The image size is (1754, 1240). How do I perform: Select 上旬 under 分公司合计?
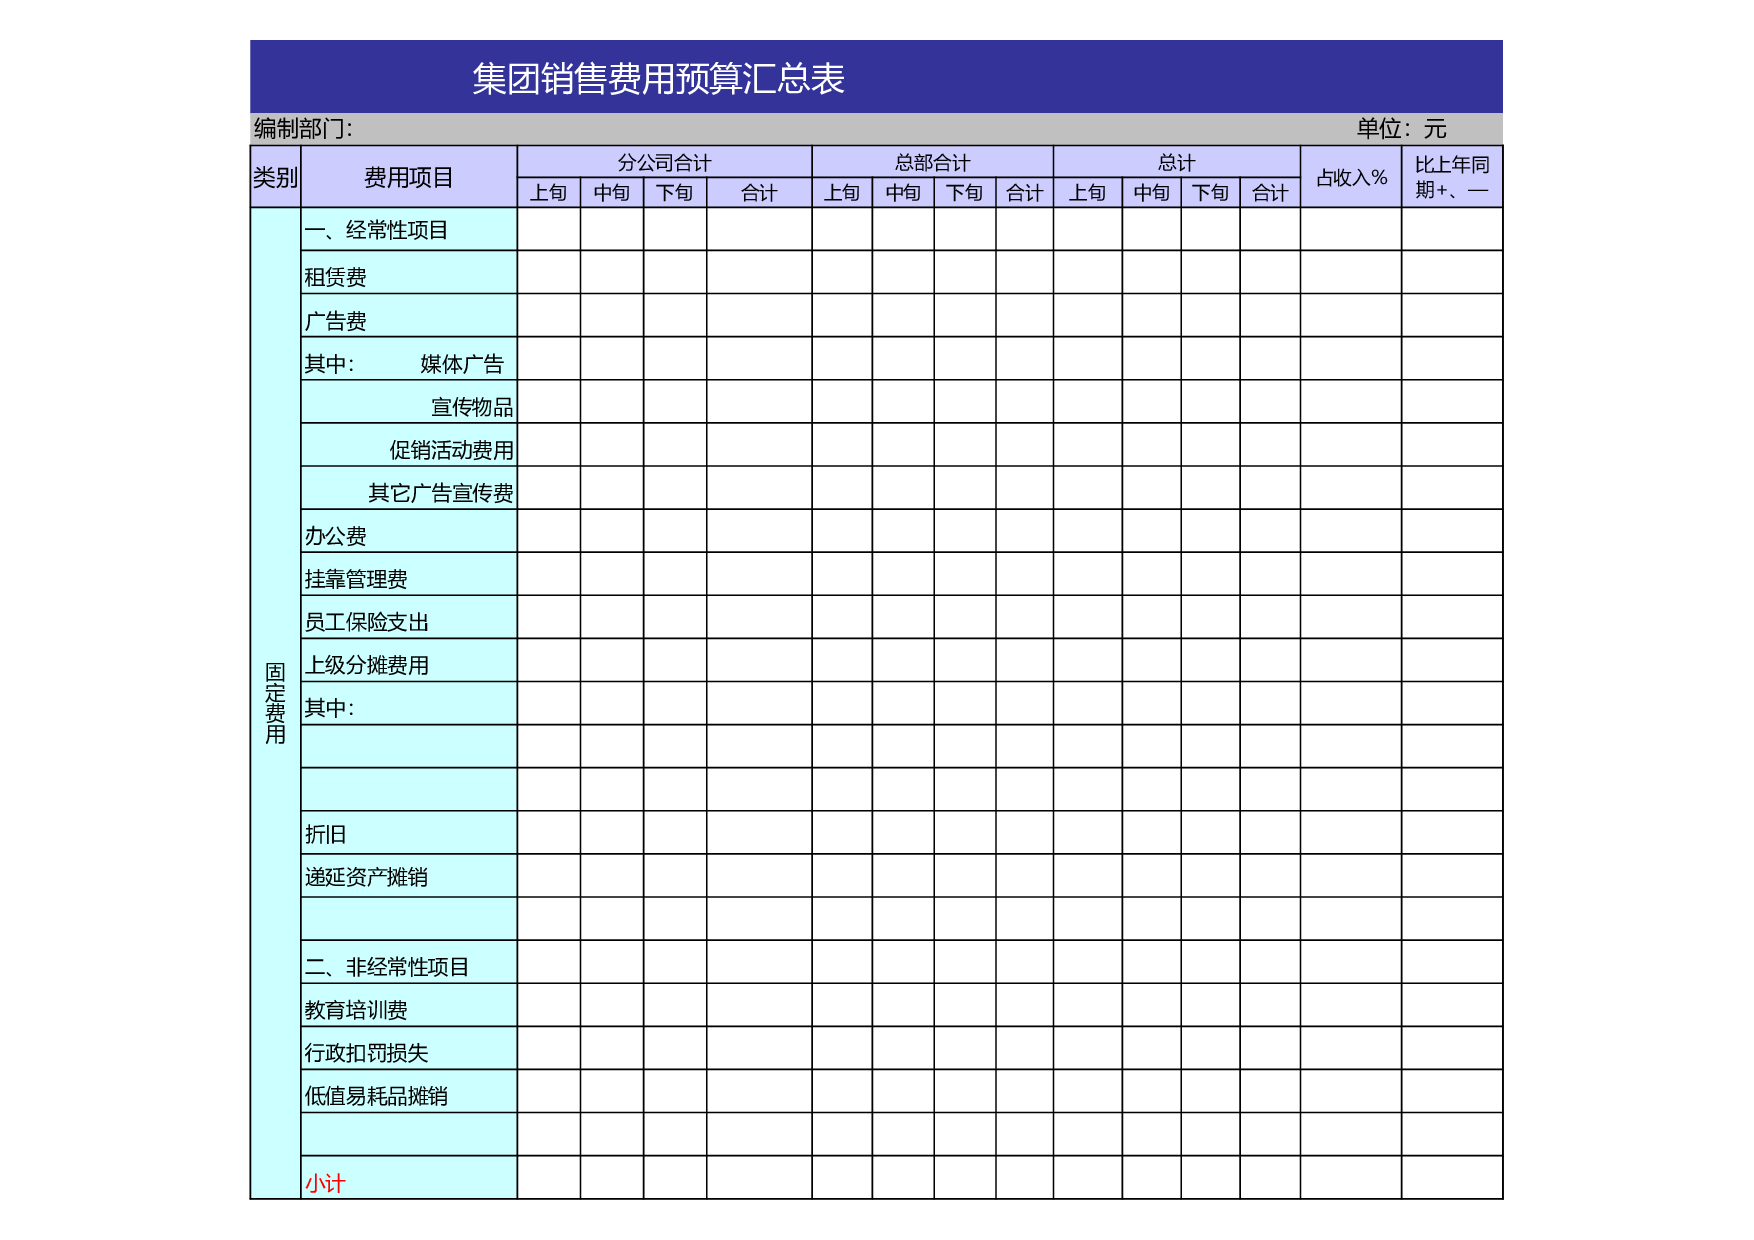[x=548, y=193]
